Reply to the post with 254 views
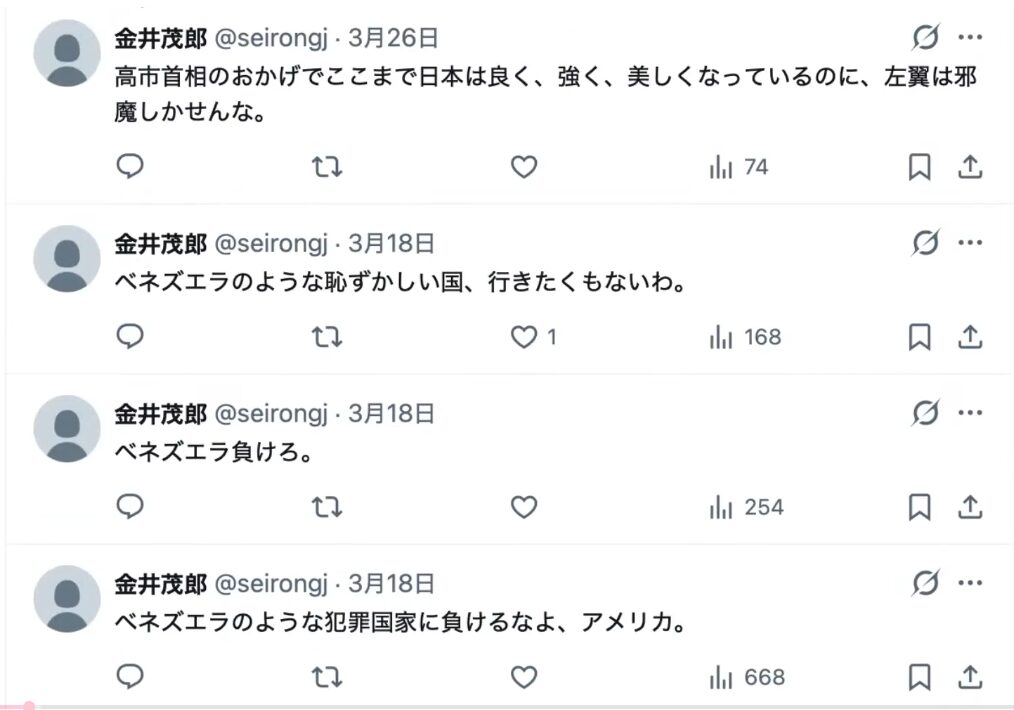Screen dimensions: 1014x710 (x=131, y=507)
